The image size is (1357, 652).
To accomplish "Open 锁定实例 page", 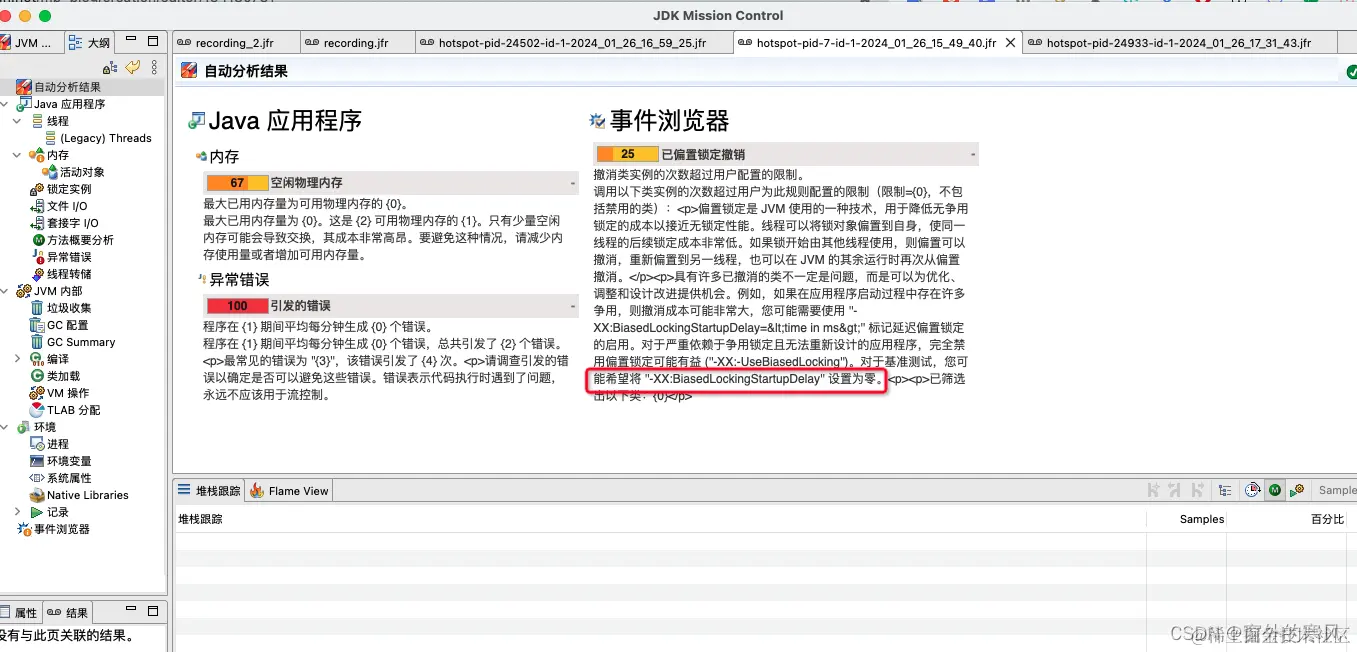I will coord(69,189).
